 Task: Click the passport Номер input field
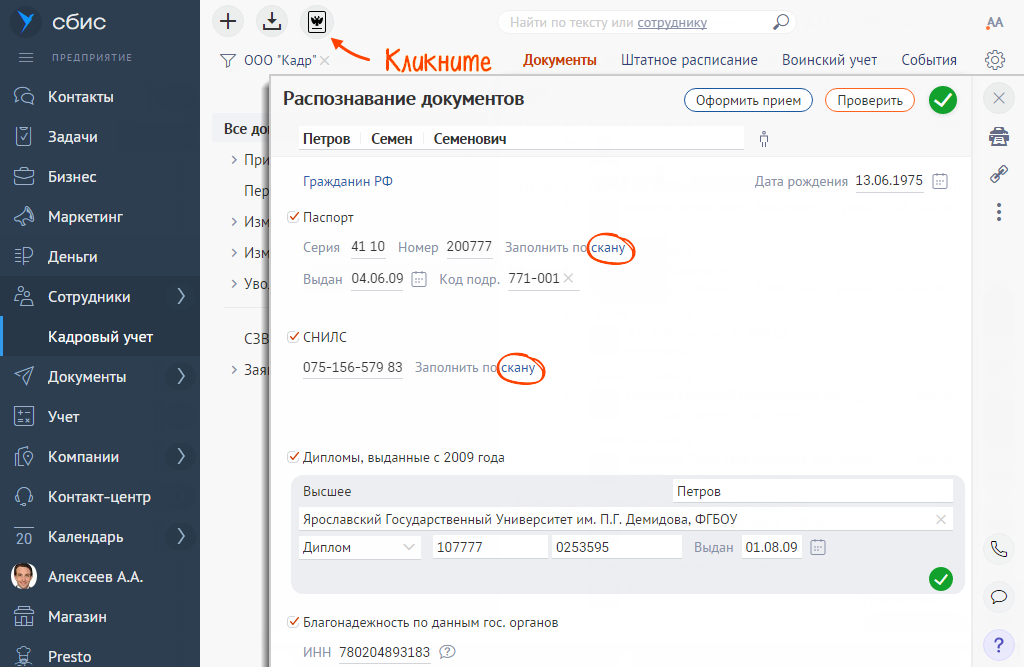coord(469,247)
